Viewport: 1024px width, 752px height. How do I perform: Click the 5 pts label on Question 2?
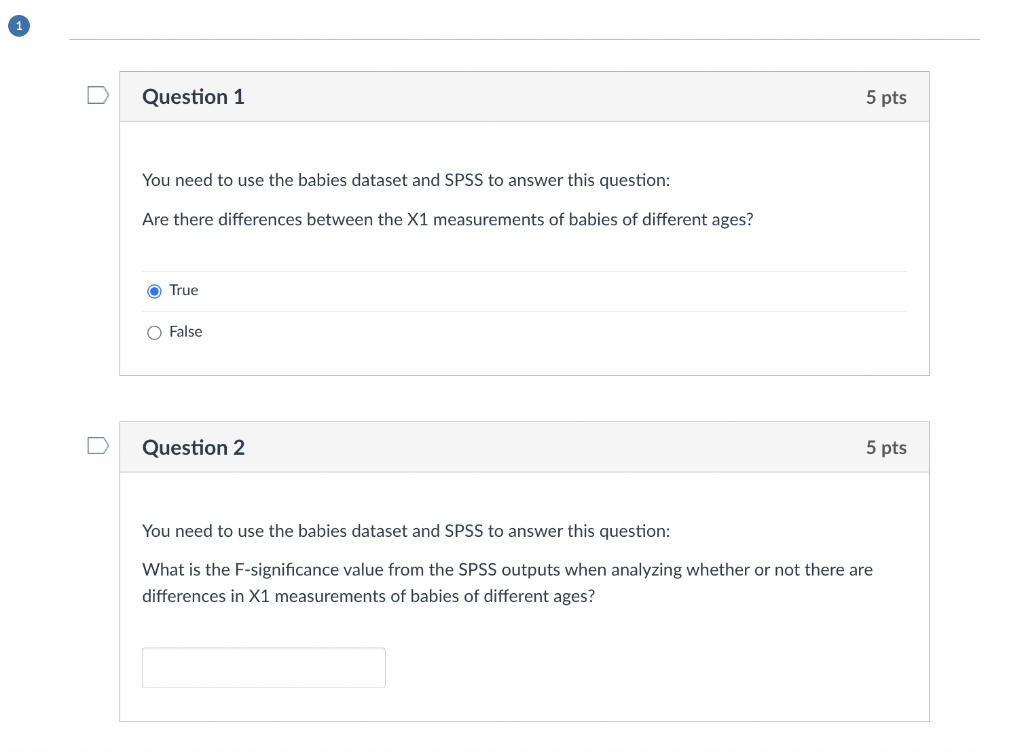click(886, 447)
